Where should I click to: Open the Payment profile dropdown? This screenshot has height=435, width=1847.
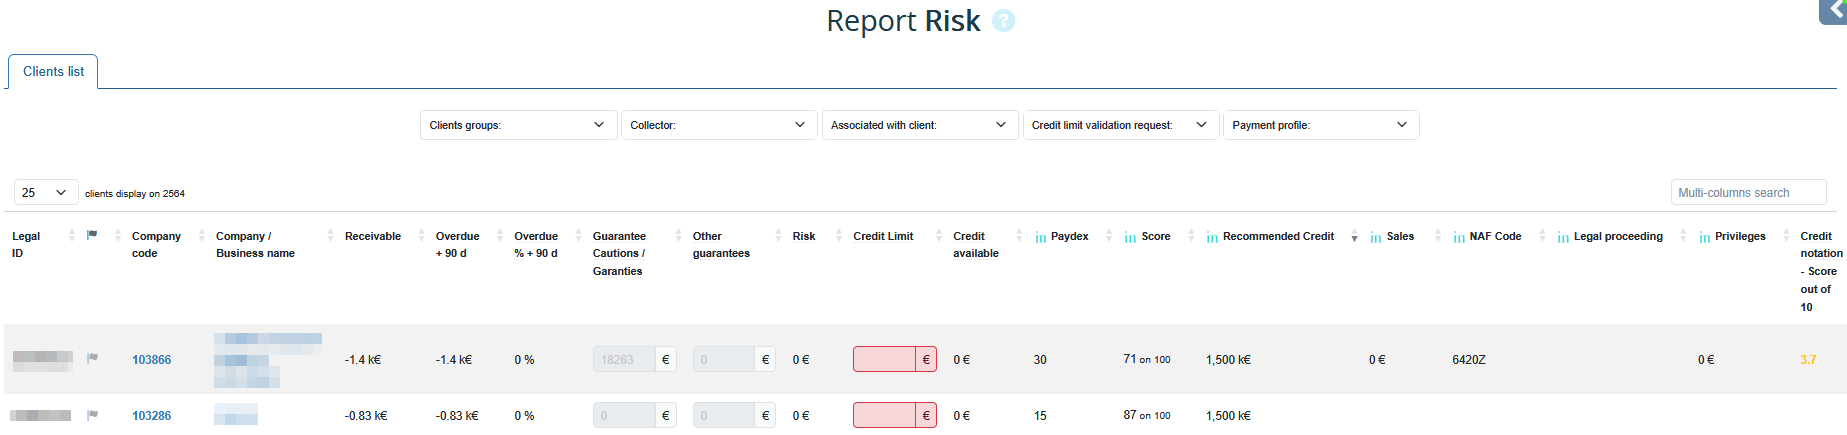(1320, 125)
